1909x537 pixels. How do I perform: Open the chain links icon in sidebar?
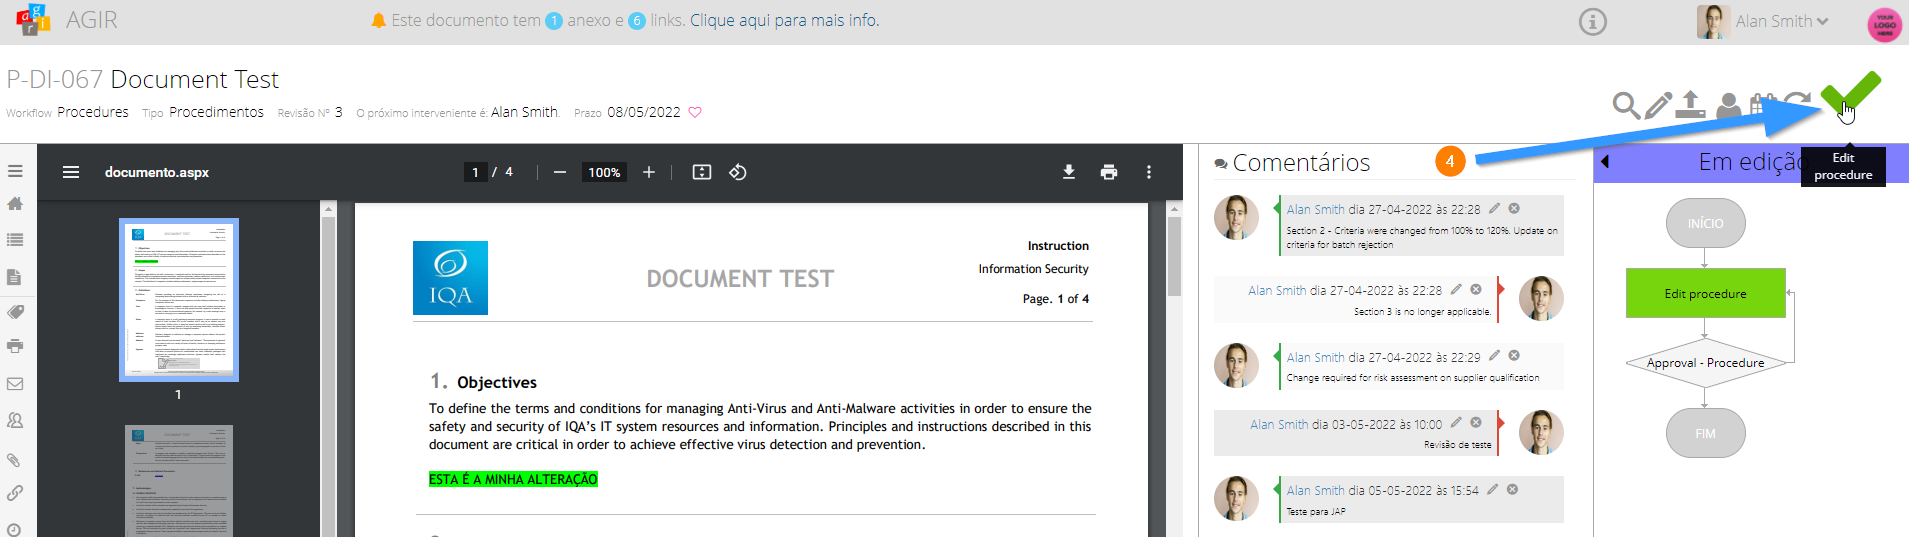[15, 493]
